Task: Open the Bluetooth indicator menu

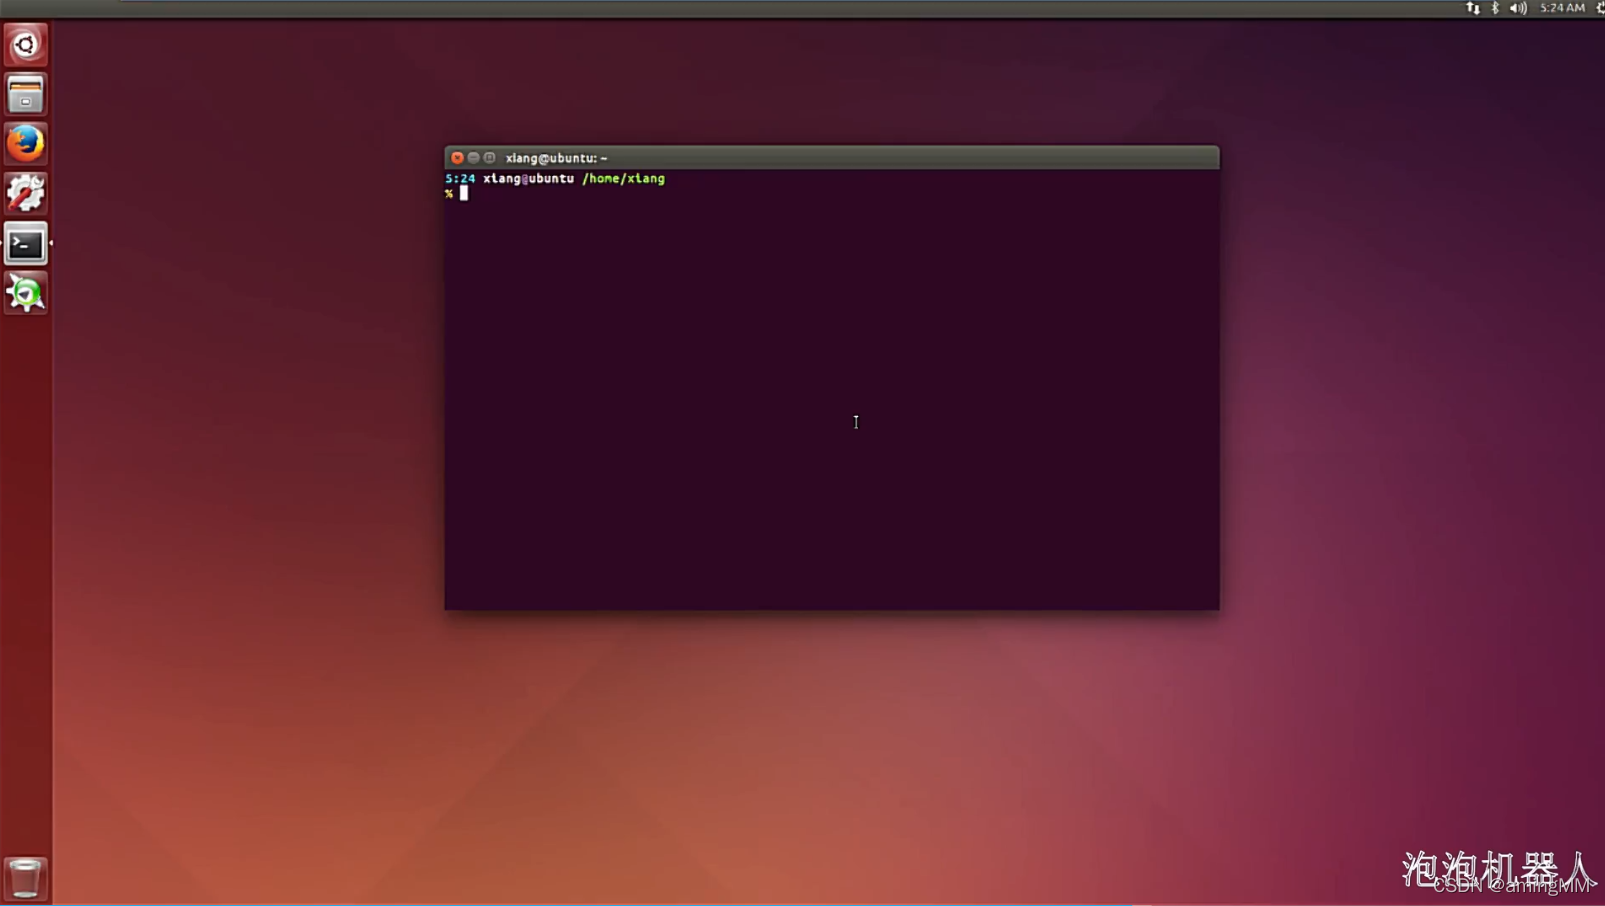Action: pyautogui.click(x=1495, y=8)
